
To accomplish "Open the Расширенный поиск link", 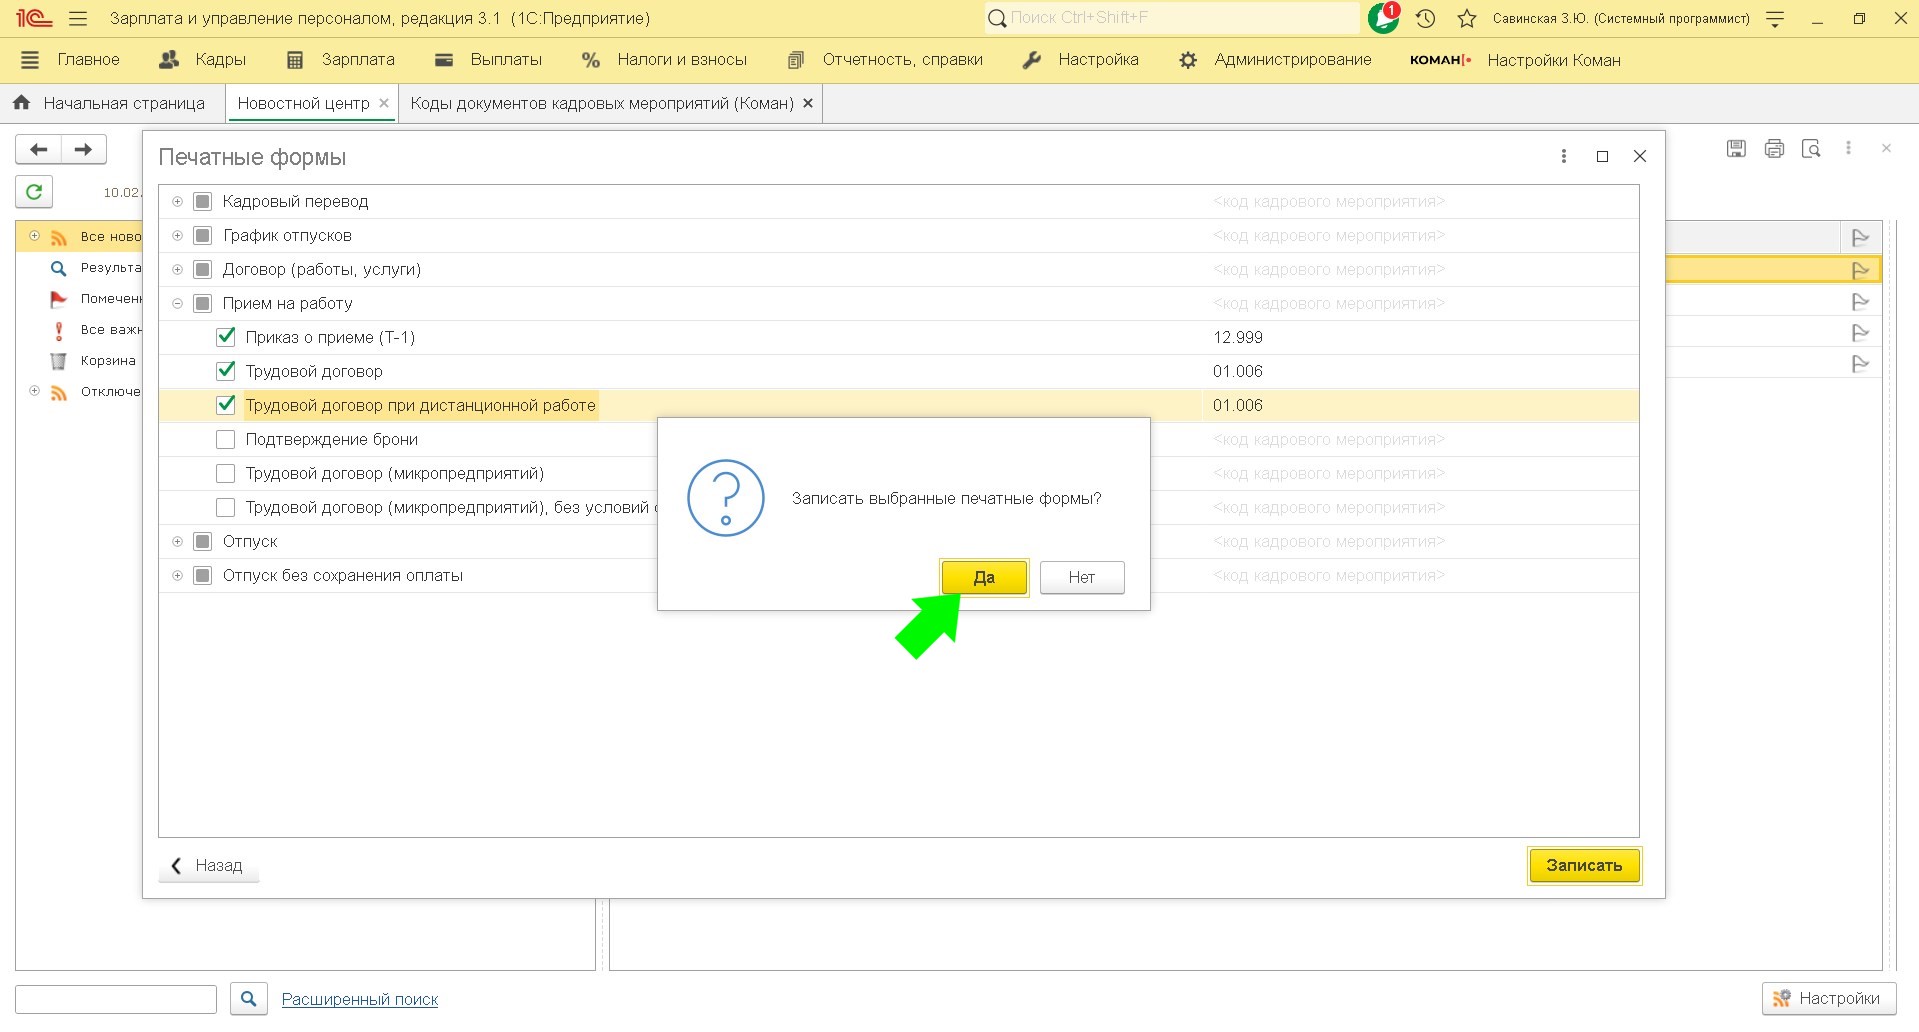I will (360, 999).
